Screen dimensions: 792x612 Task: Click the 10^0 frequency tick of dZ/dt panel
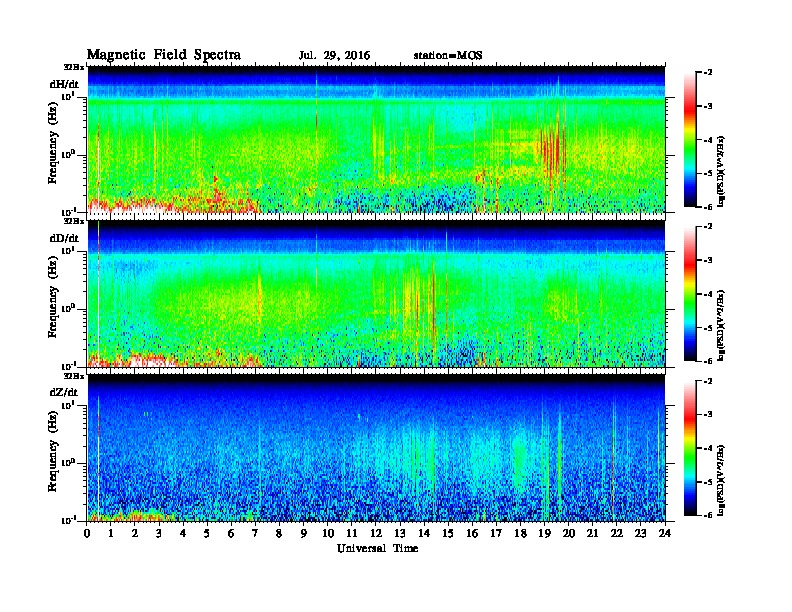click(67, 463)
